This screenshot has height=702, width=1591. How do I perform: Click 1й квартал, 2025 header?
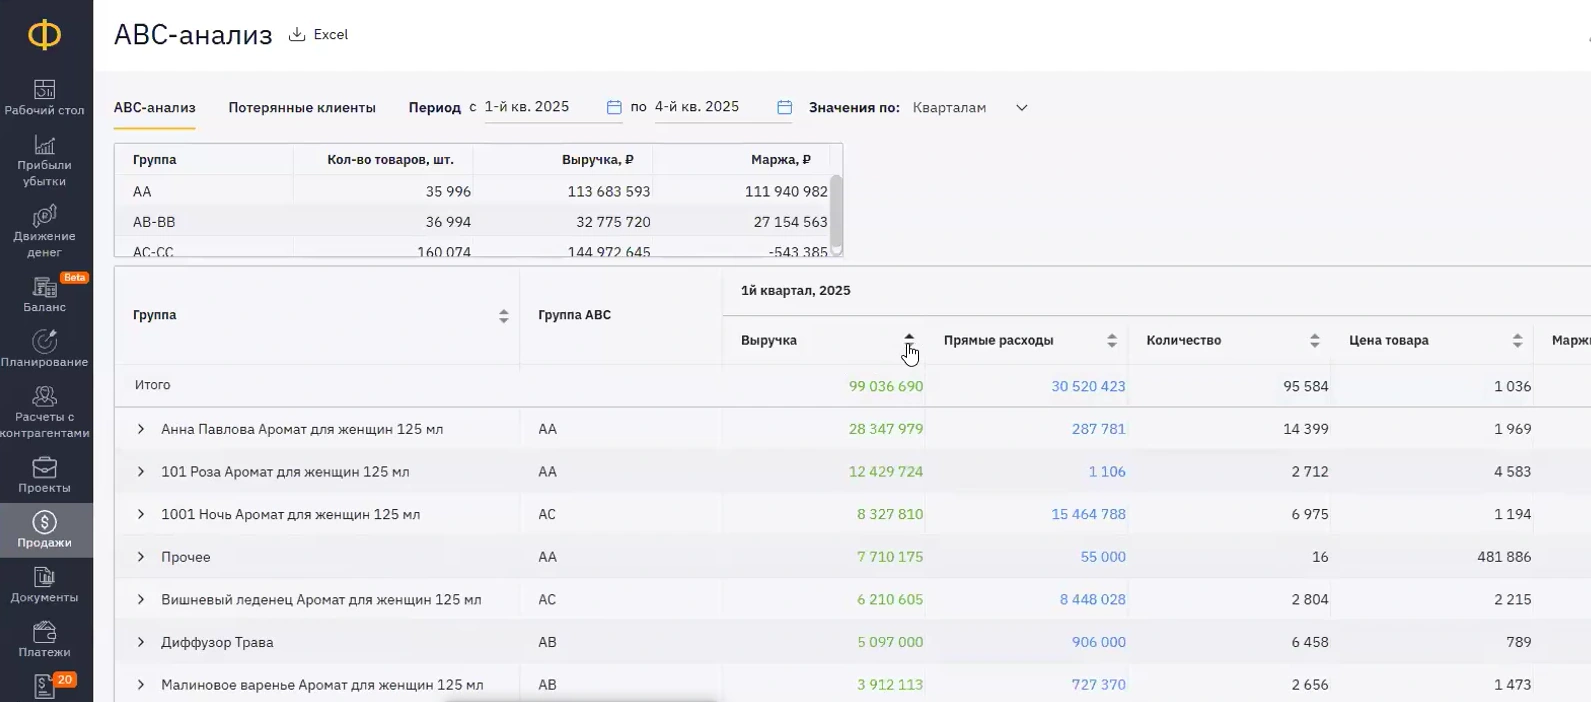(x=796, y=291)
